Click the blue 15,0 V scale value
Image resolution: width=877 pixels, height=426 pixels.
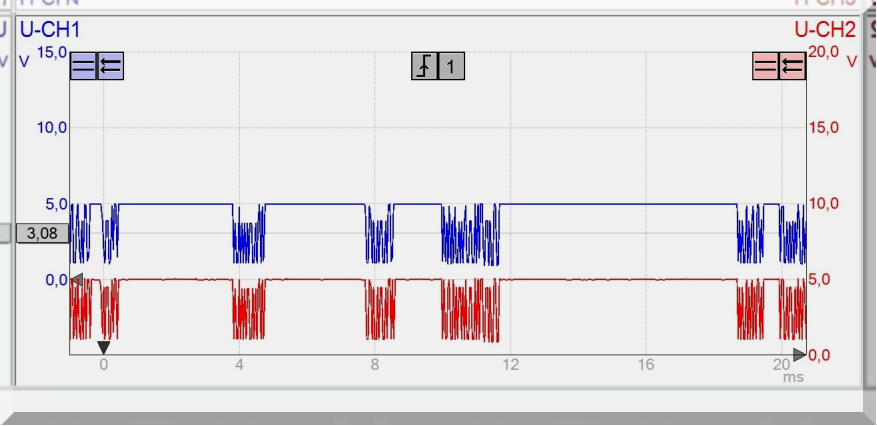pyautogui.click(x=52, y=52)
